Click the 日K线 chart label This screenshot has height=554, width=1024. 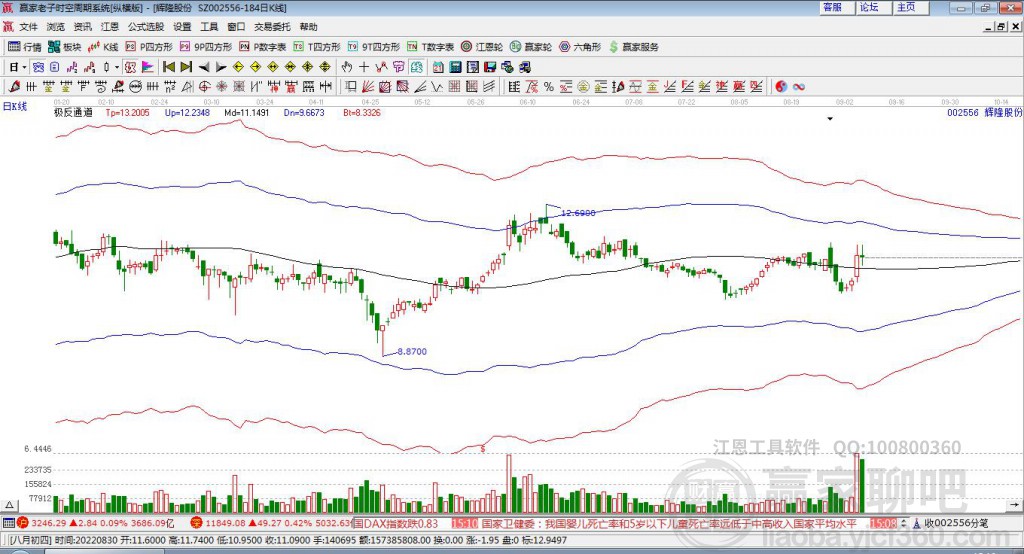[15, 106]
